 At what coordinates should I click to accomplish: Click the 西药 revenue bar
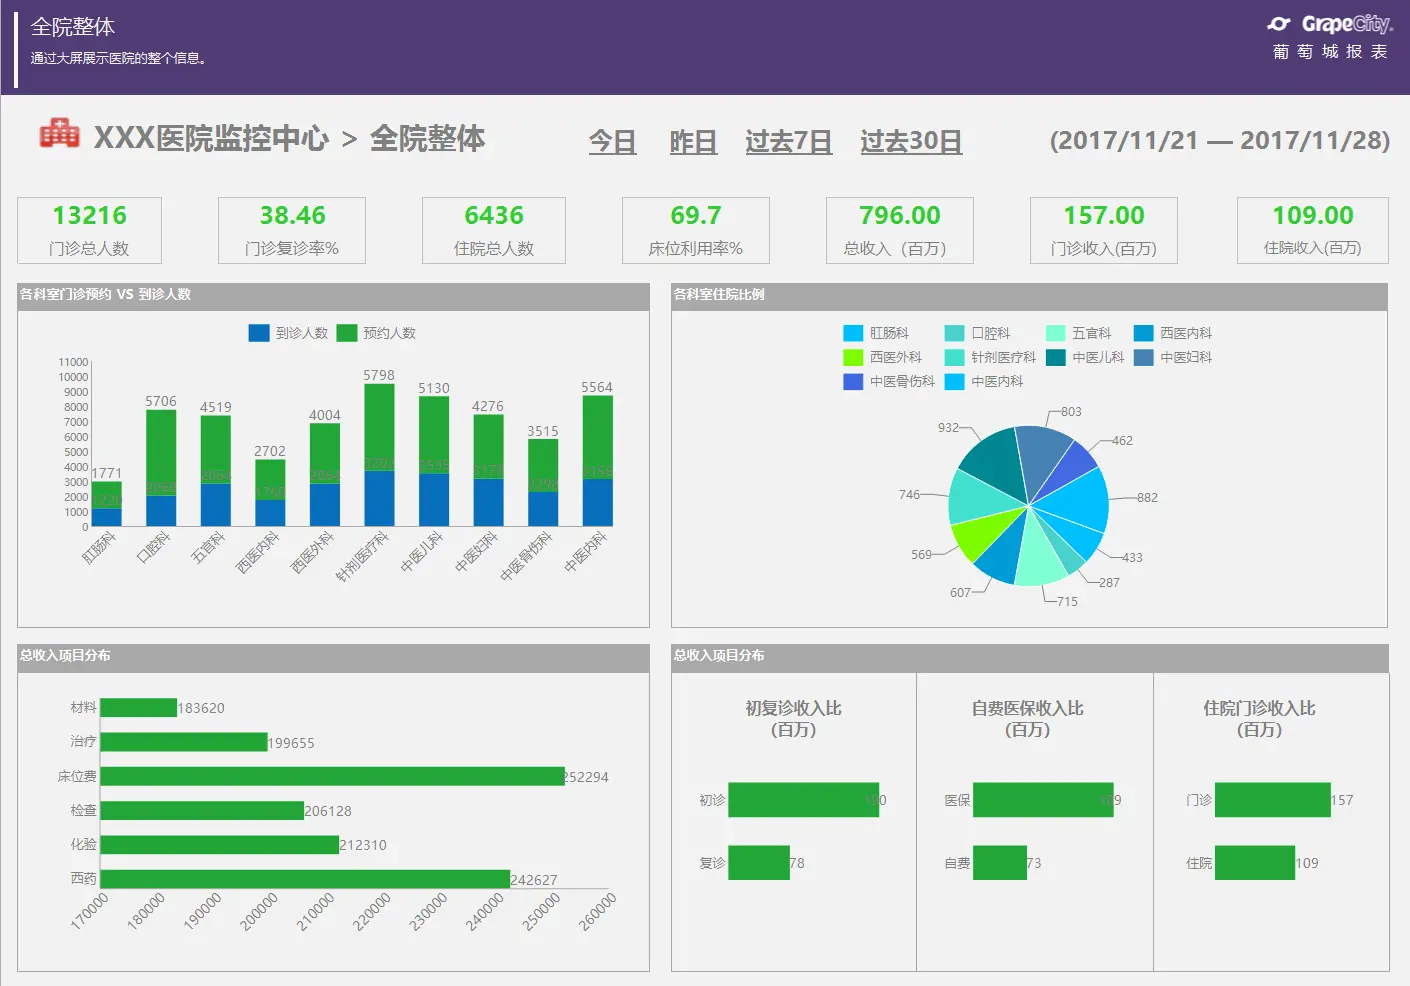[x=305, y=879]
